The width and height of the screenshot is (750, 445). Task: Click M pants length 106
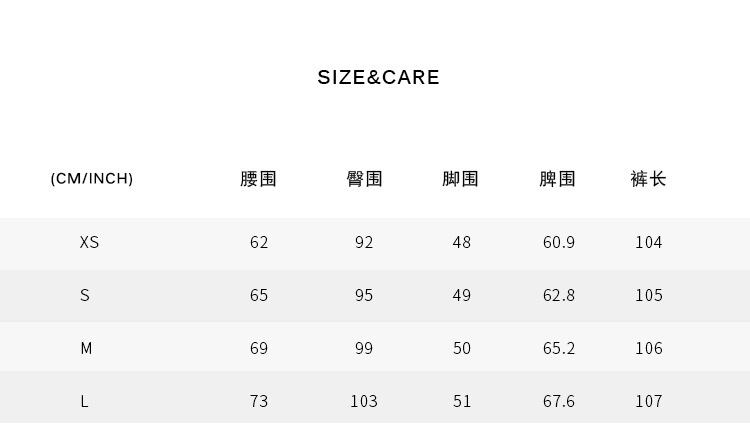pos(648,348)
